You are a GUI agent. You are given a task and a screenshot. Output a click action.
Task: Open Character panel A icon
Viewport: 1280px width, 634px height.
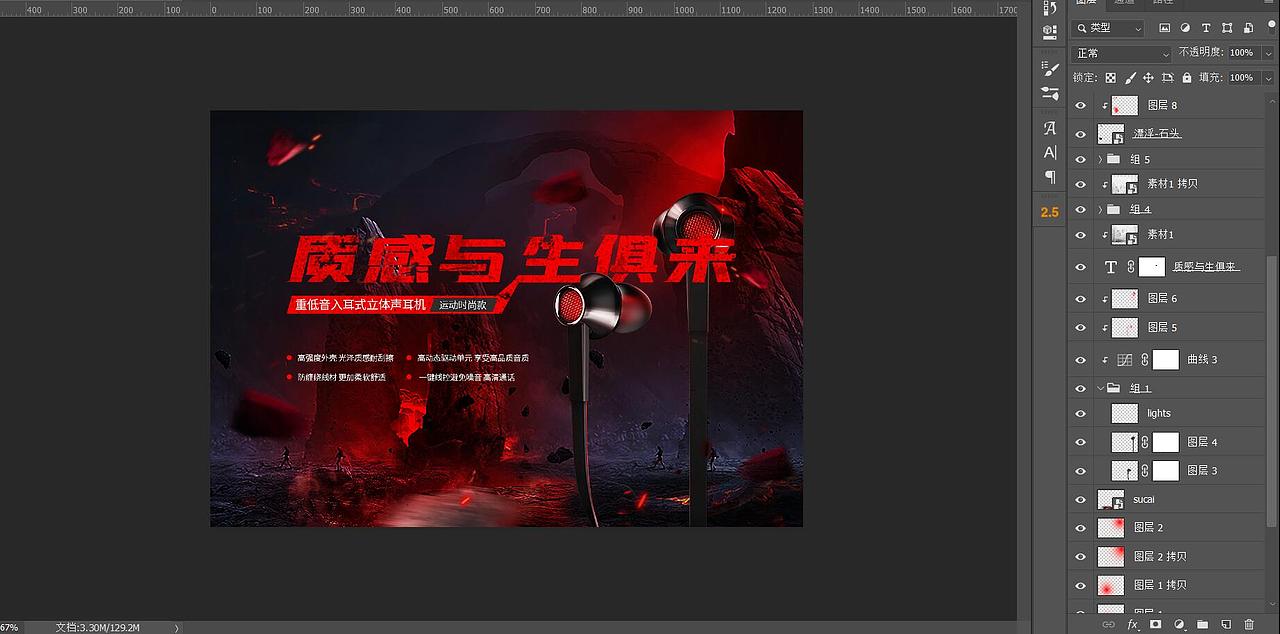(1049, 128)
